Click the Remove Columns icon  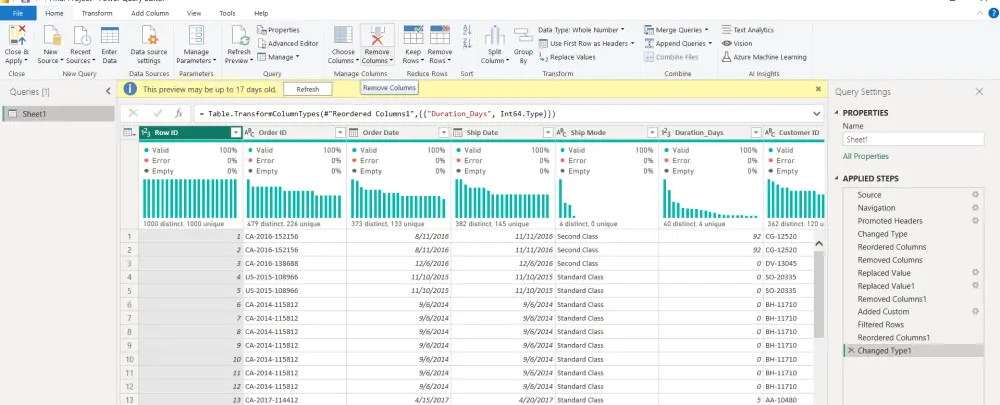tap(378, 36)
